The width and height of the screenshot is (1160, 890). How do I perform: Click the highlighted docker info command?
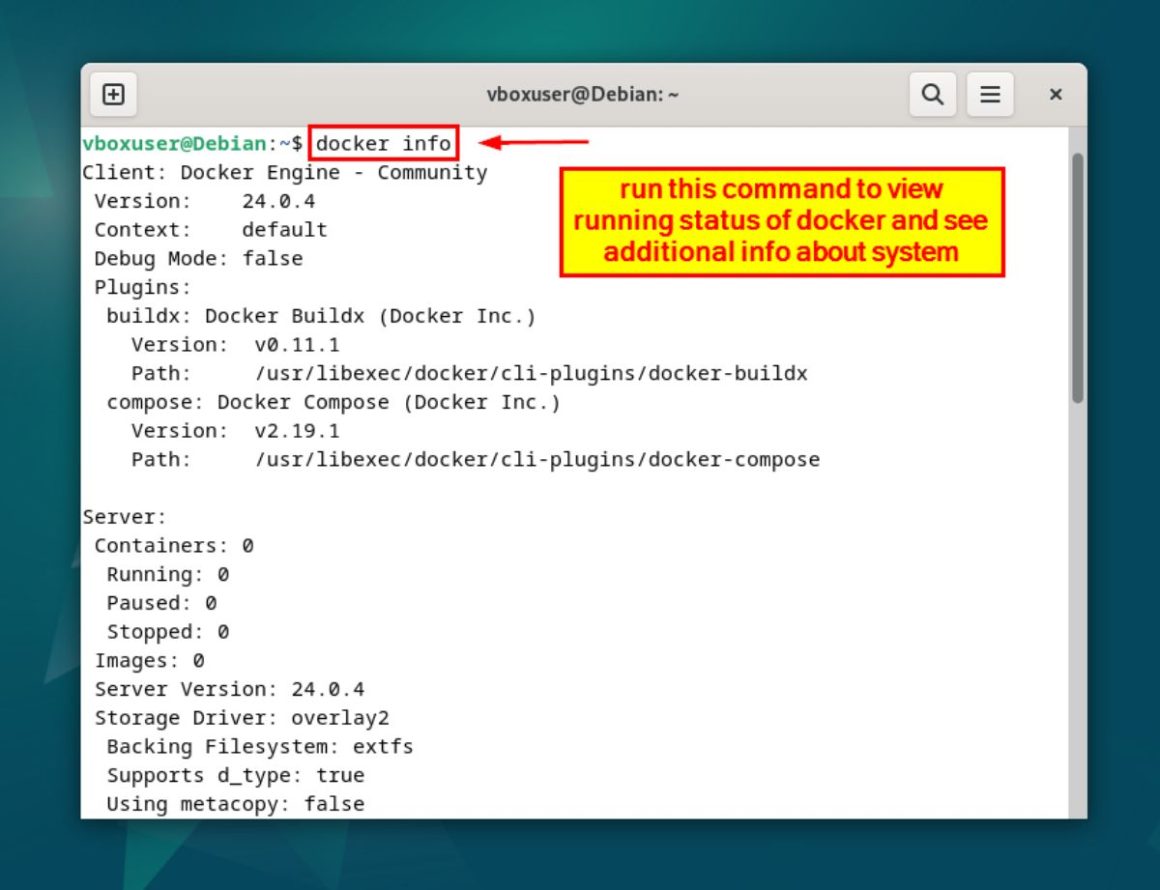(383, 143)
